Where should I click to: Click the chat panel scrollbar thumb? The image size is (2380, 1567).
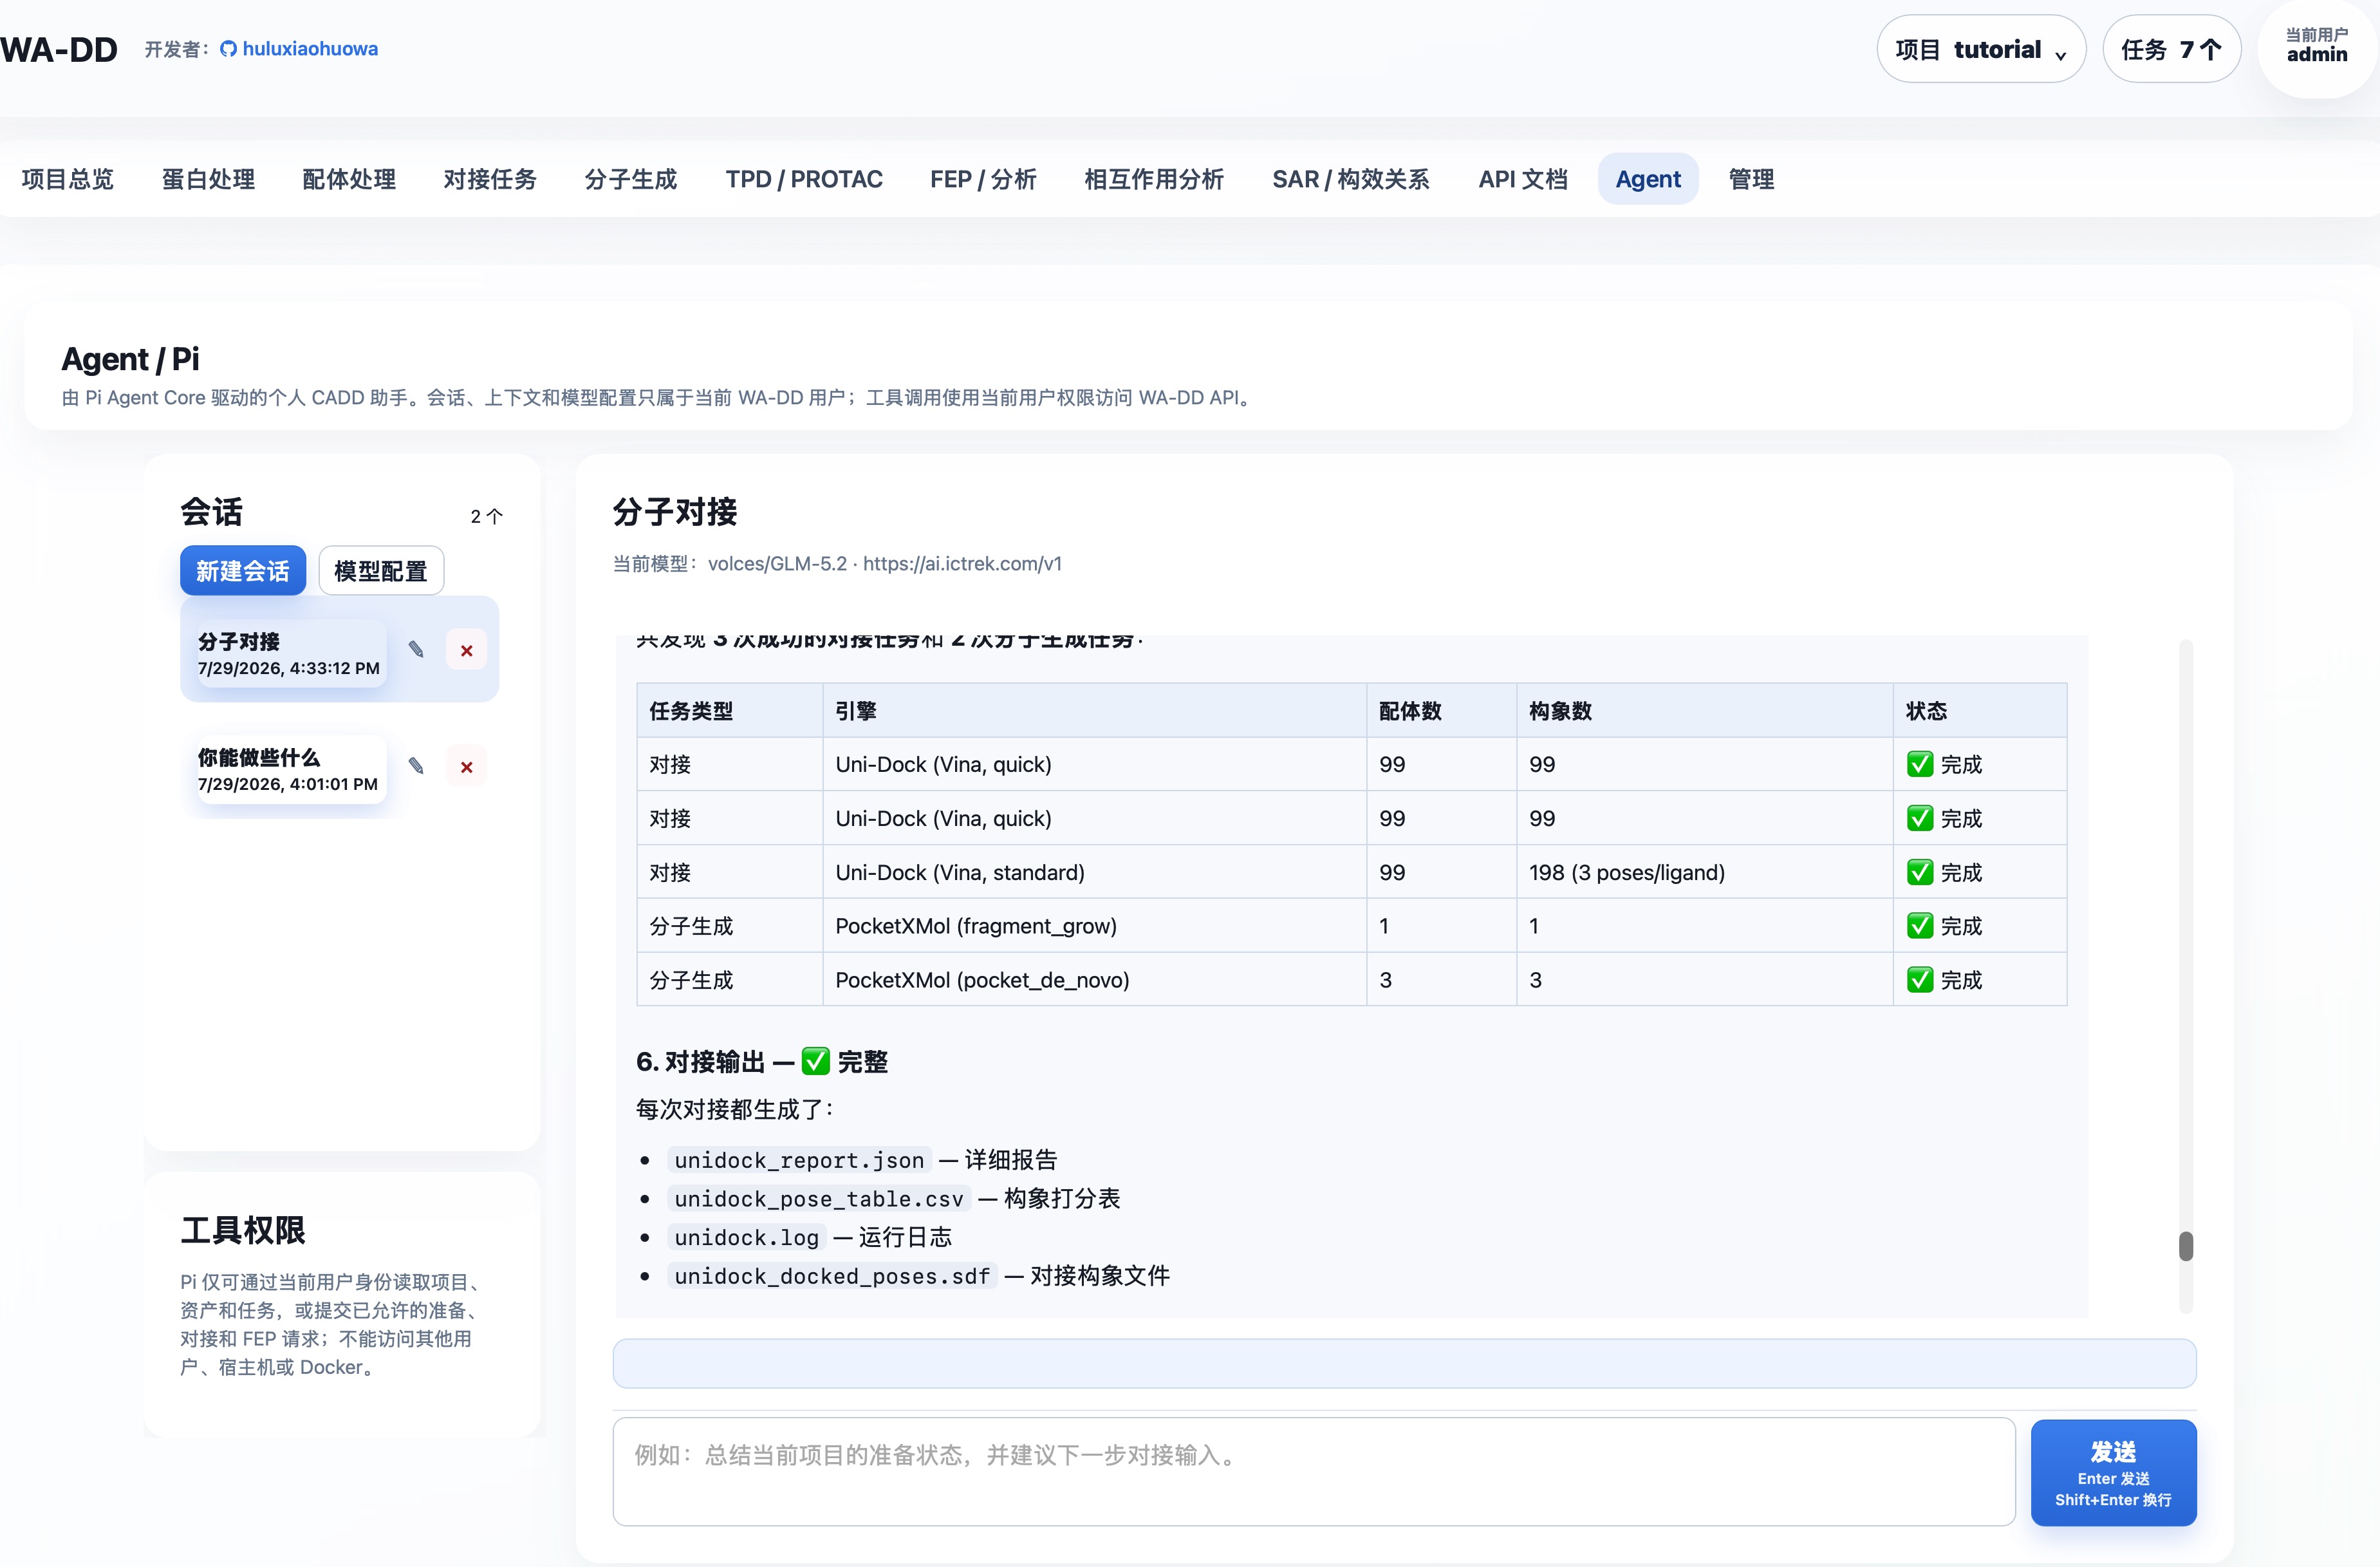tap(2186, 1246)
